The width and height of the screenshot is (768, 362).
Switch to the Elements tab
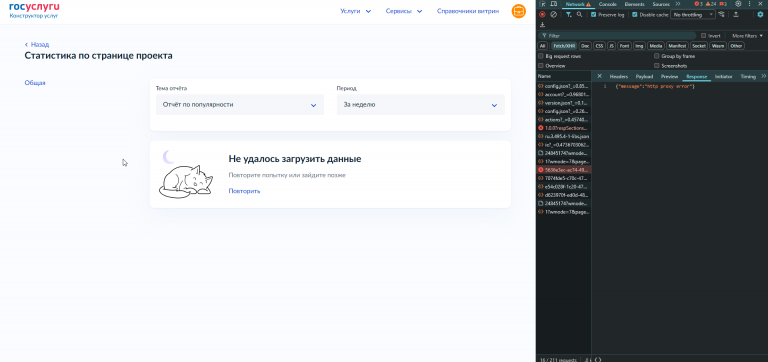coord(634,4)
